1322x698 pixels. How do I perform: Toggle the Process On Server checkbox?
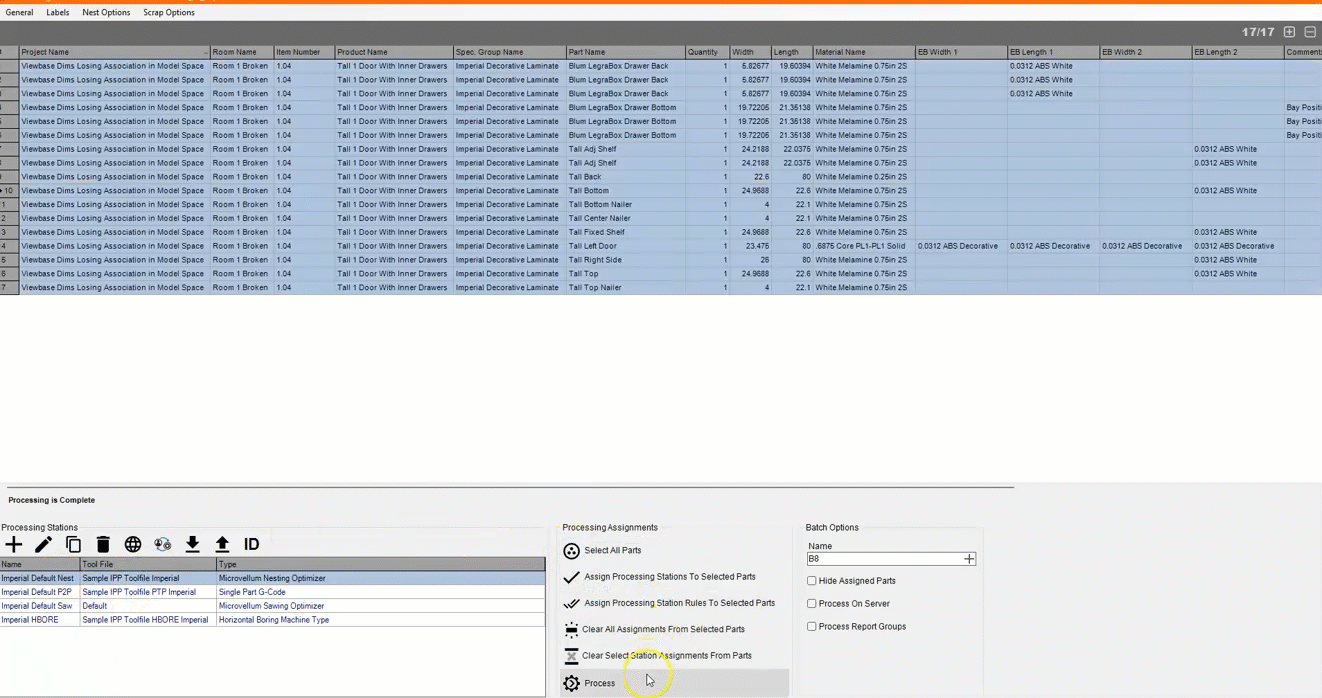click(x=812, y=604)
